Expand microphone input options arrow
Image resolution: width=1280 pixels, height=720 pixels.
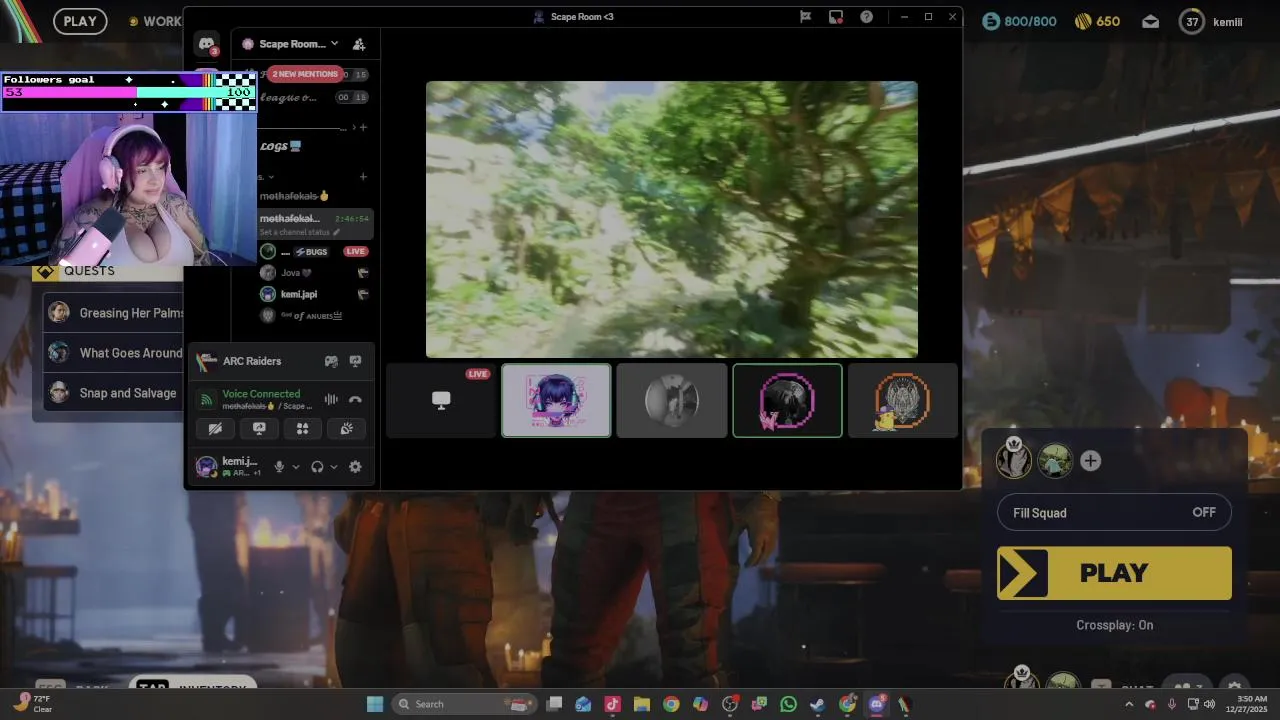coord(296,467)
